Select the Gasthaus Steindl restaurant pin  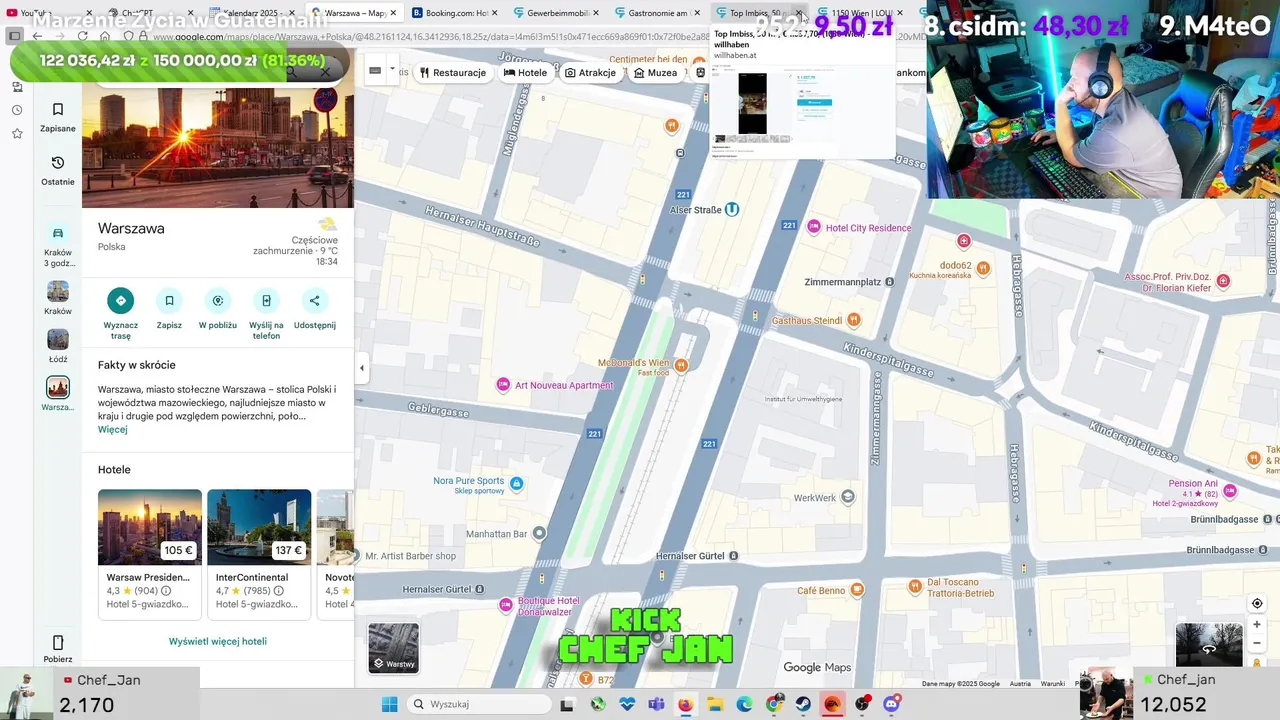[x=853, y=320]
